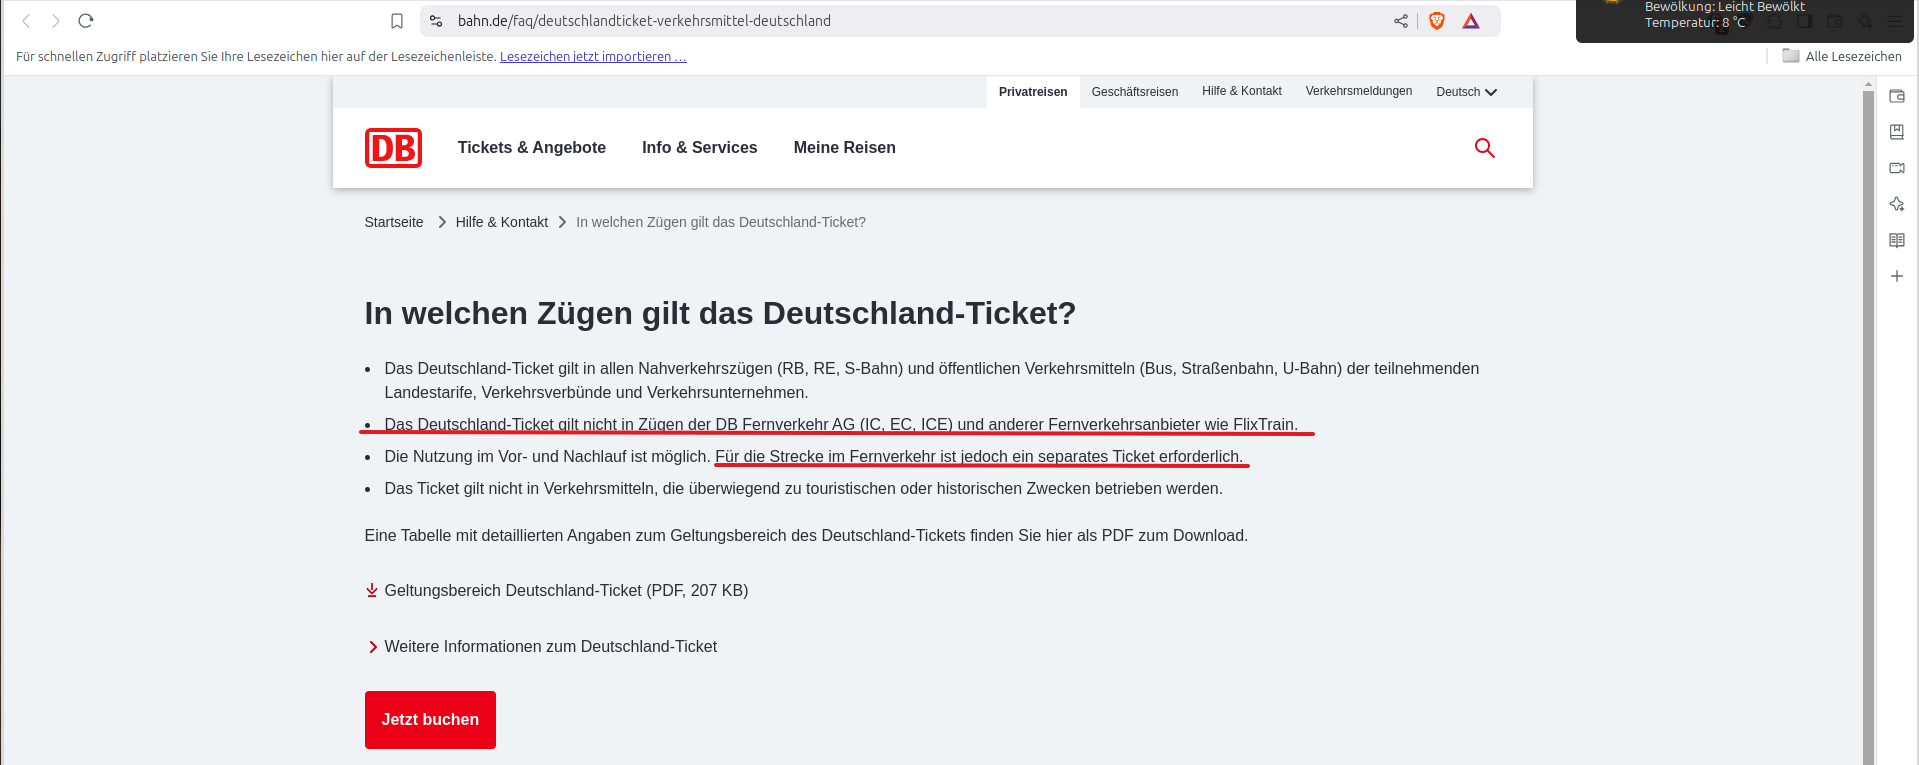Viewport: 1919px width, 765px height.
Task: Click the bullet about touristischen oder historischen Zwecken
Action: (x=803, y=489)
